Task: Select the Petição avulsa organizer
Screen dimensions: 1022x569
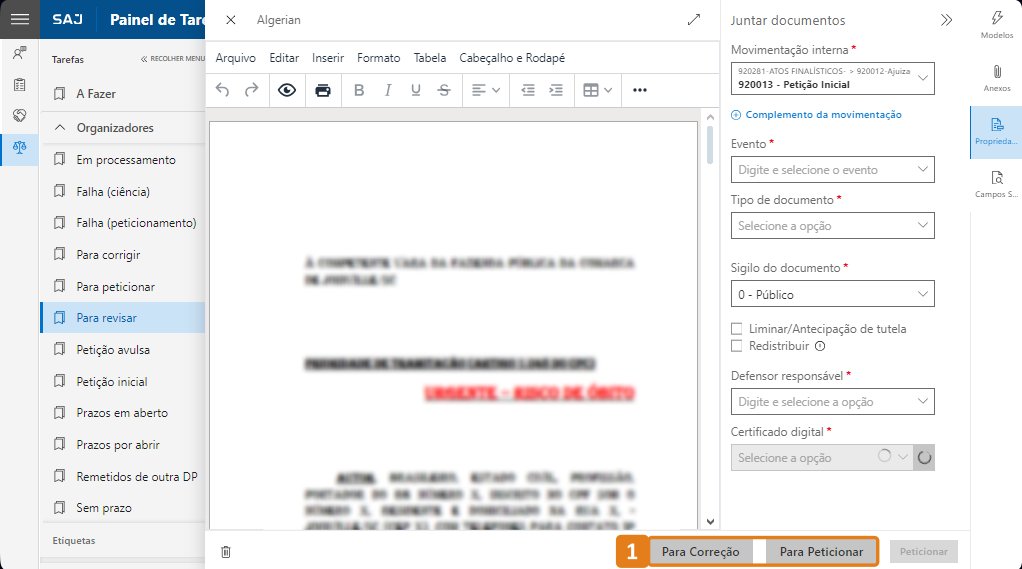Action: coord(123,350)
